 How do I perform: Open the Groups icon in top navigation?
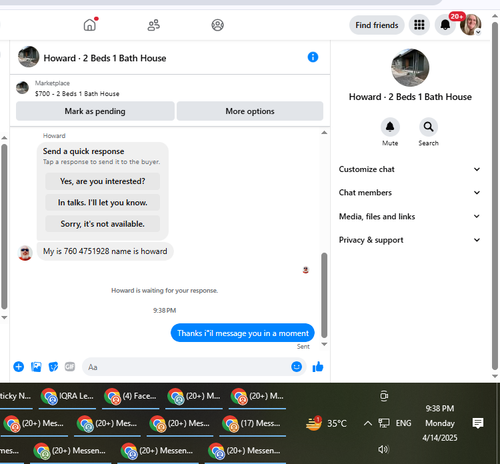[x=218, y=25]
